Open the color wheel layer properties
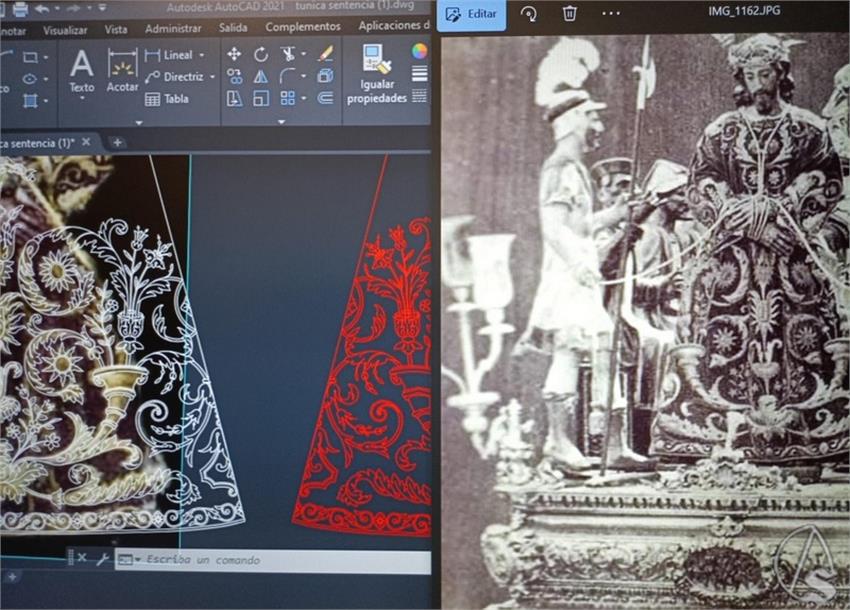 click(x=419, y=51)
